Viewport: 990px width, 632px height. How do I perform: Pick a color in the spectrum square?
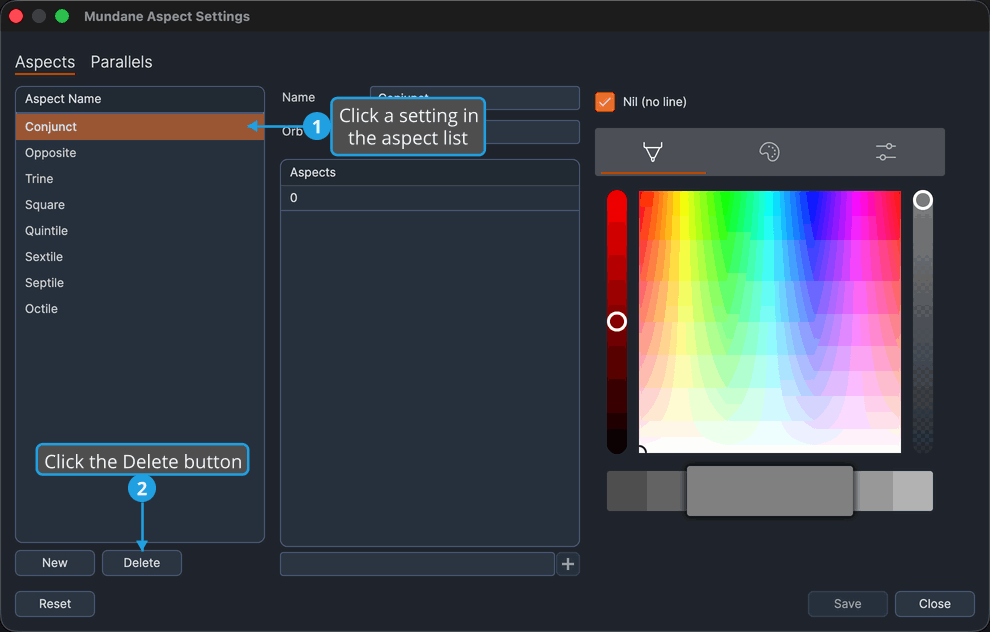tap(770, 321)
